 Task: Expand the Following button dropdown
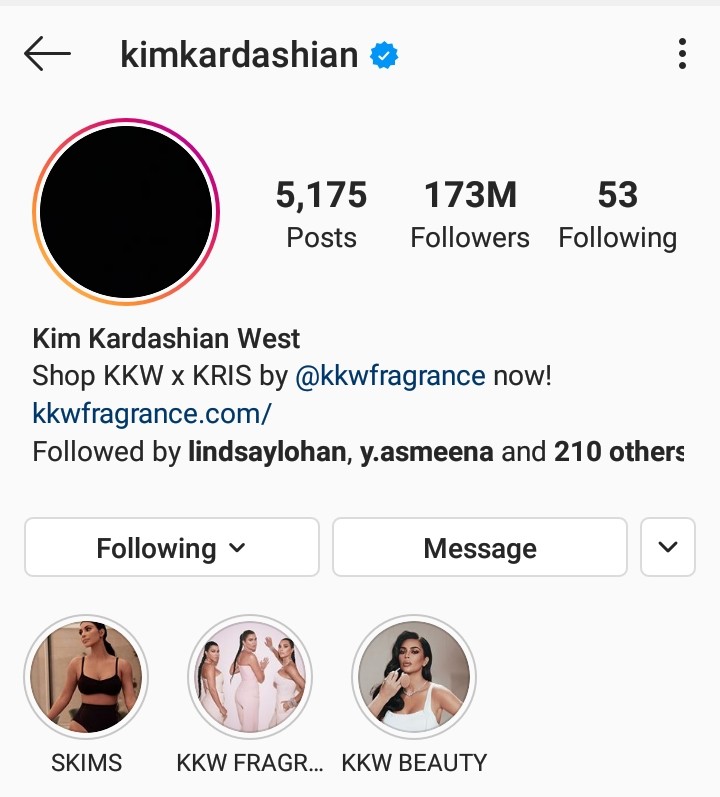click(x=172, y=547)
